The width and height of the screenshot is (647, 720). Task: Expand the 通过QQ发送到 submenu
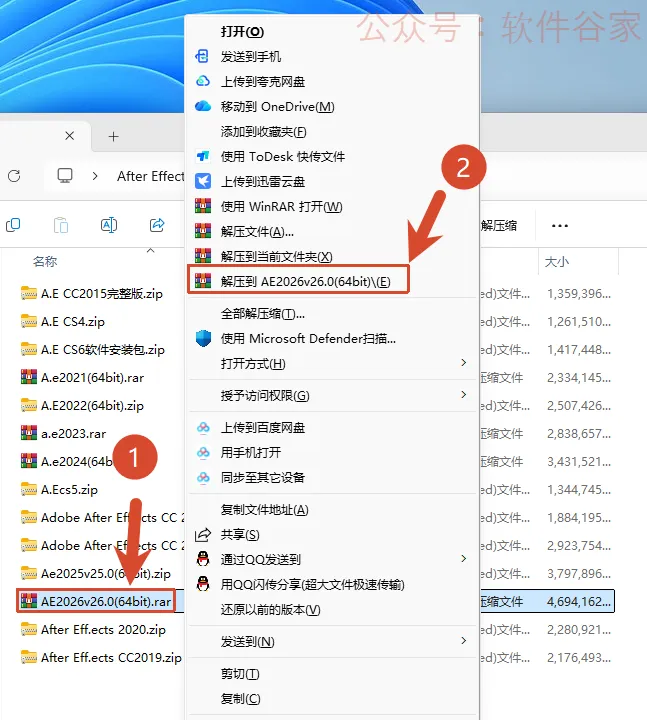[x=464, y=558]
